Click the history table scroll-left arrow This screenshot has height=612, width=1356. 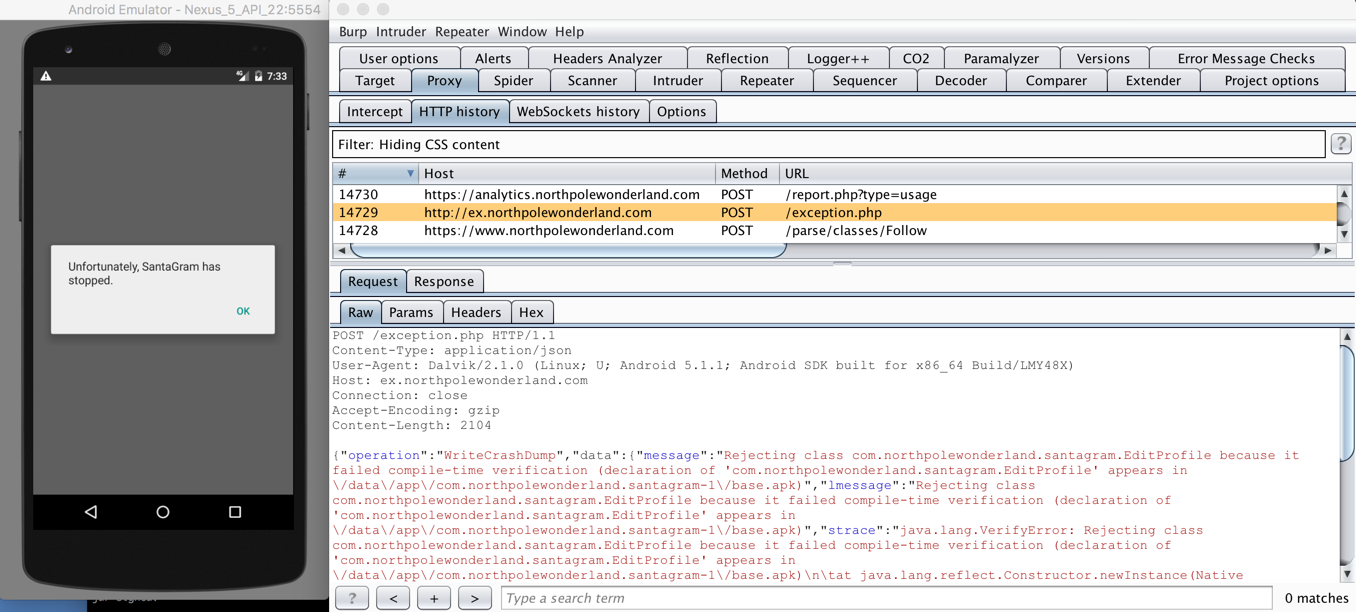[x=342, y=250]
